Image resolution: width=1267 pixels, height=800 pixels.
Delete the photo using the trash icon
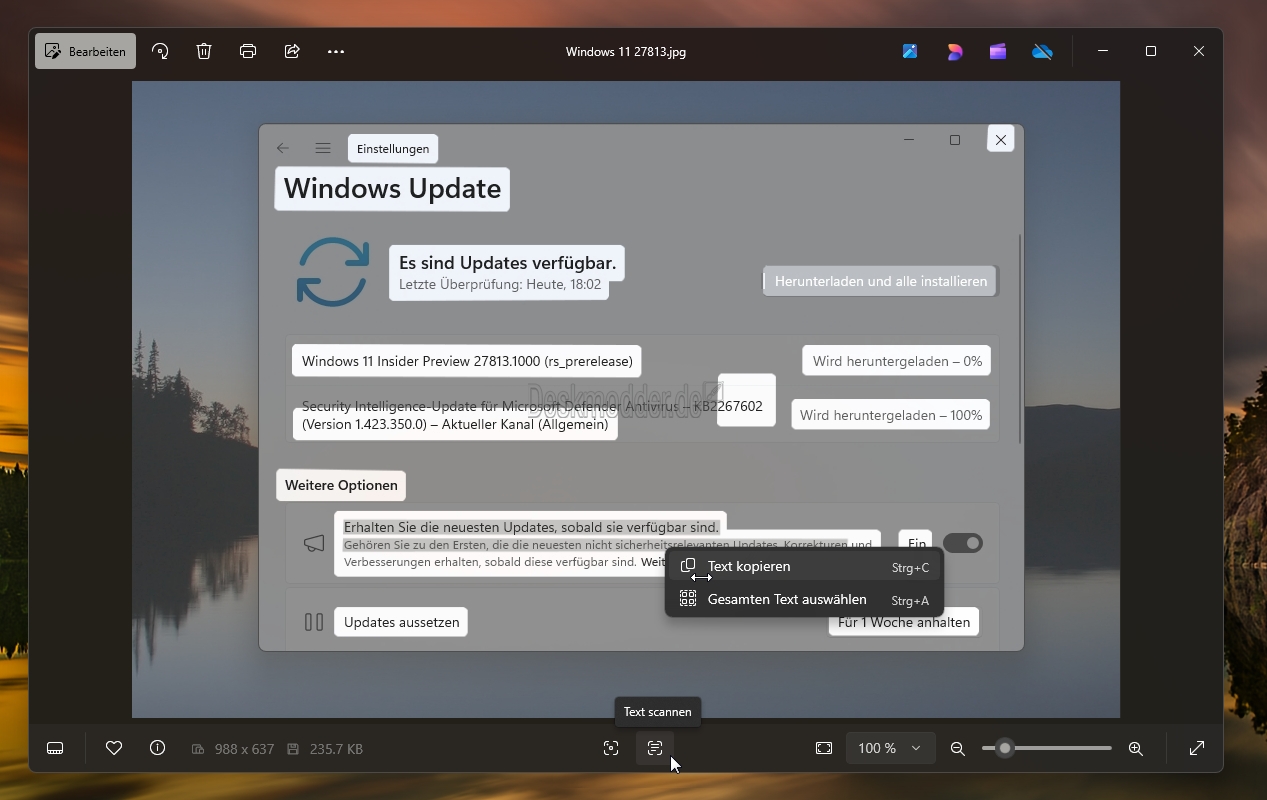pyautogui.click(x=204, y=51)
